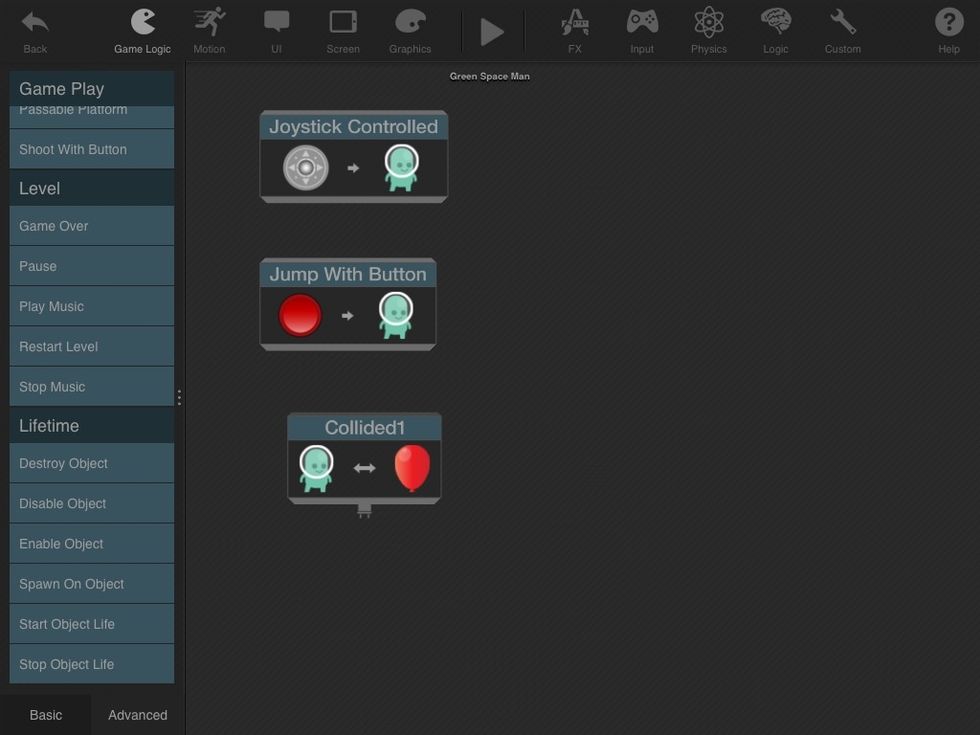
Task: Select the Custom wrench category
Action: point(842,30)
